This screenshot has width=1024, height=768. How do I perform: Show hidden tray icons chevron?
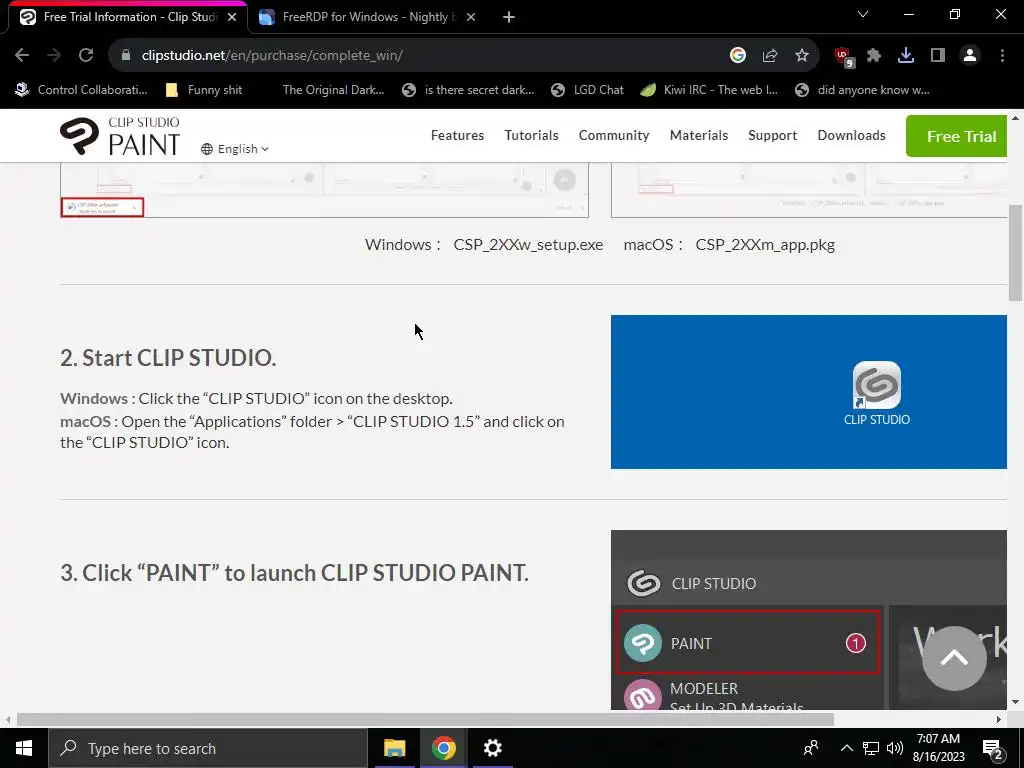coord(846,748)
